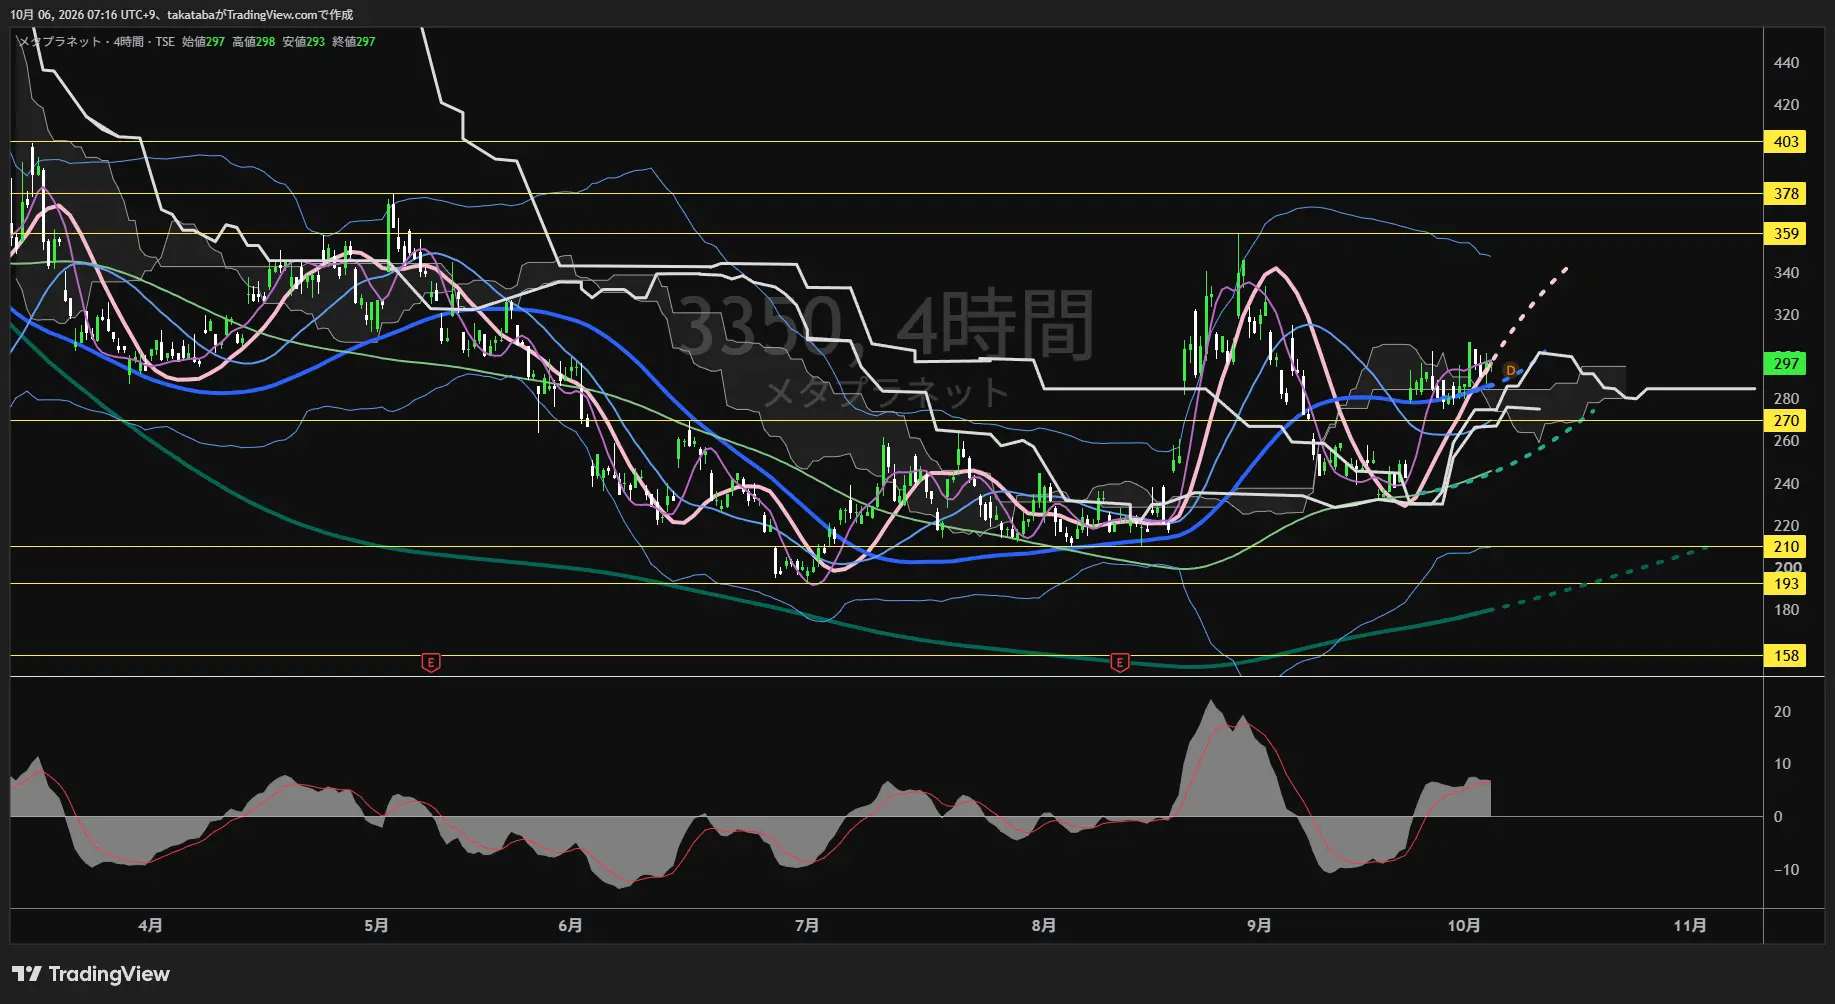Click 180 on the price axis
The width and height of the screenshot is (1835, 1004).
point(1786,610)
